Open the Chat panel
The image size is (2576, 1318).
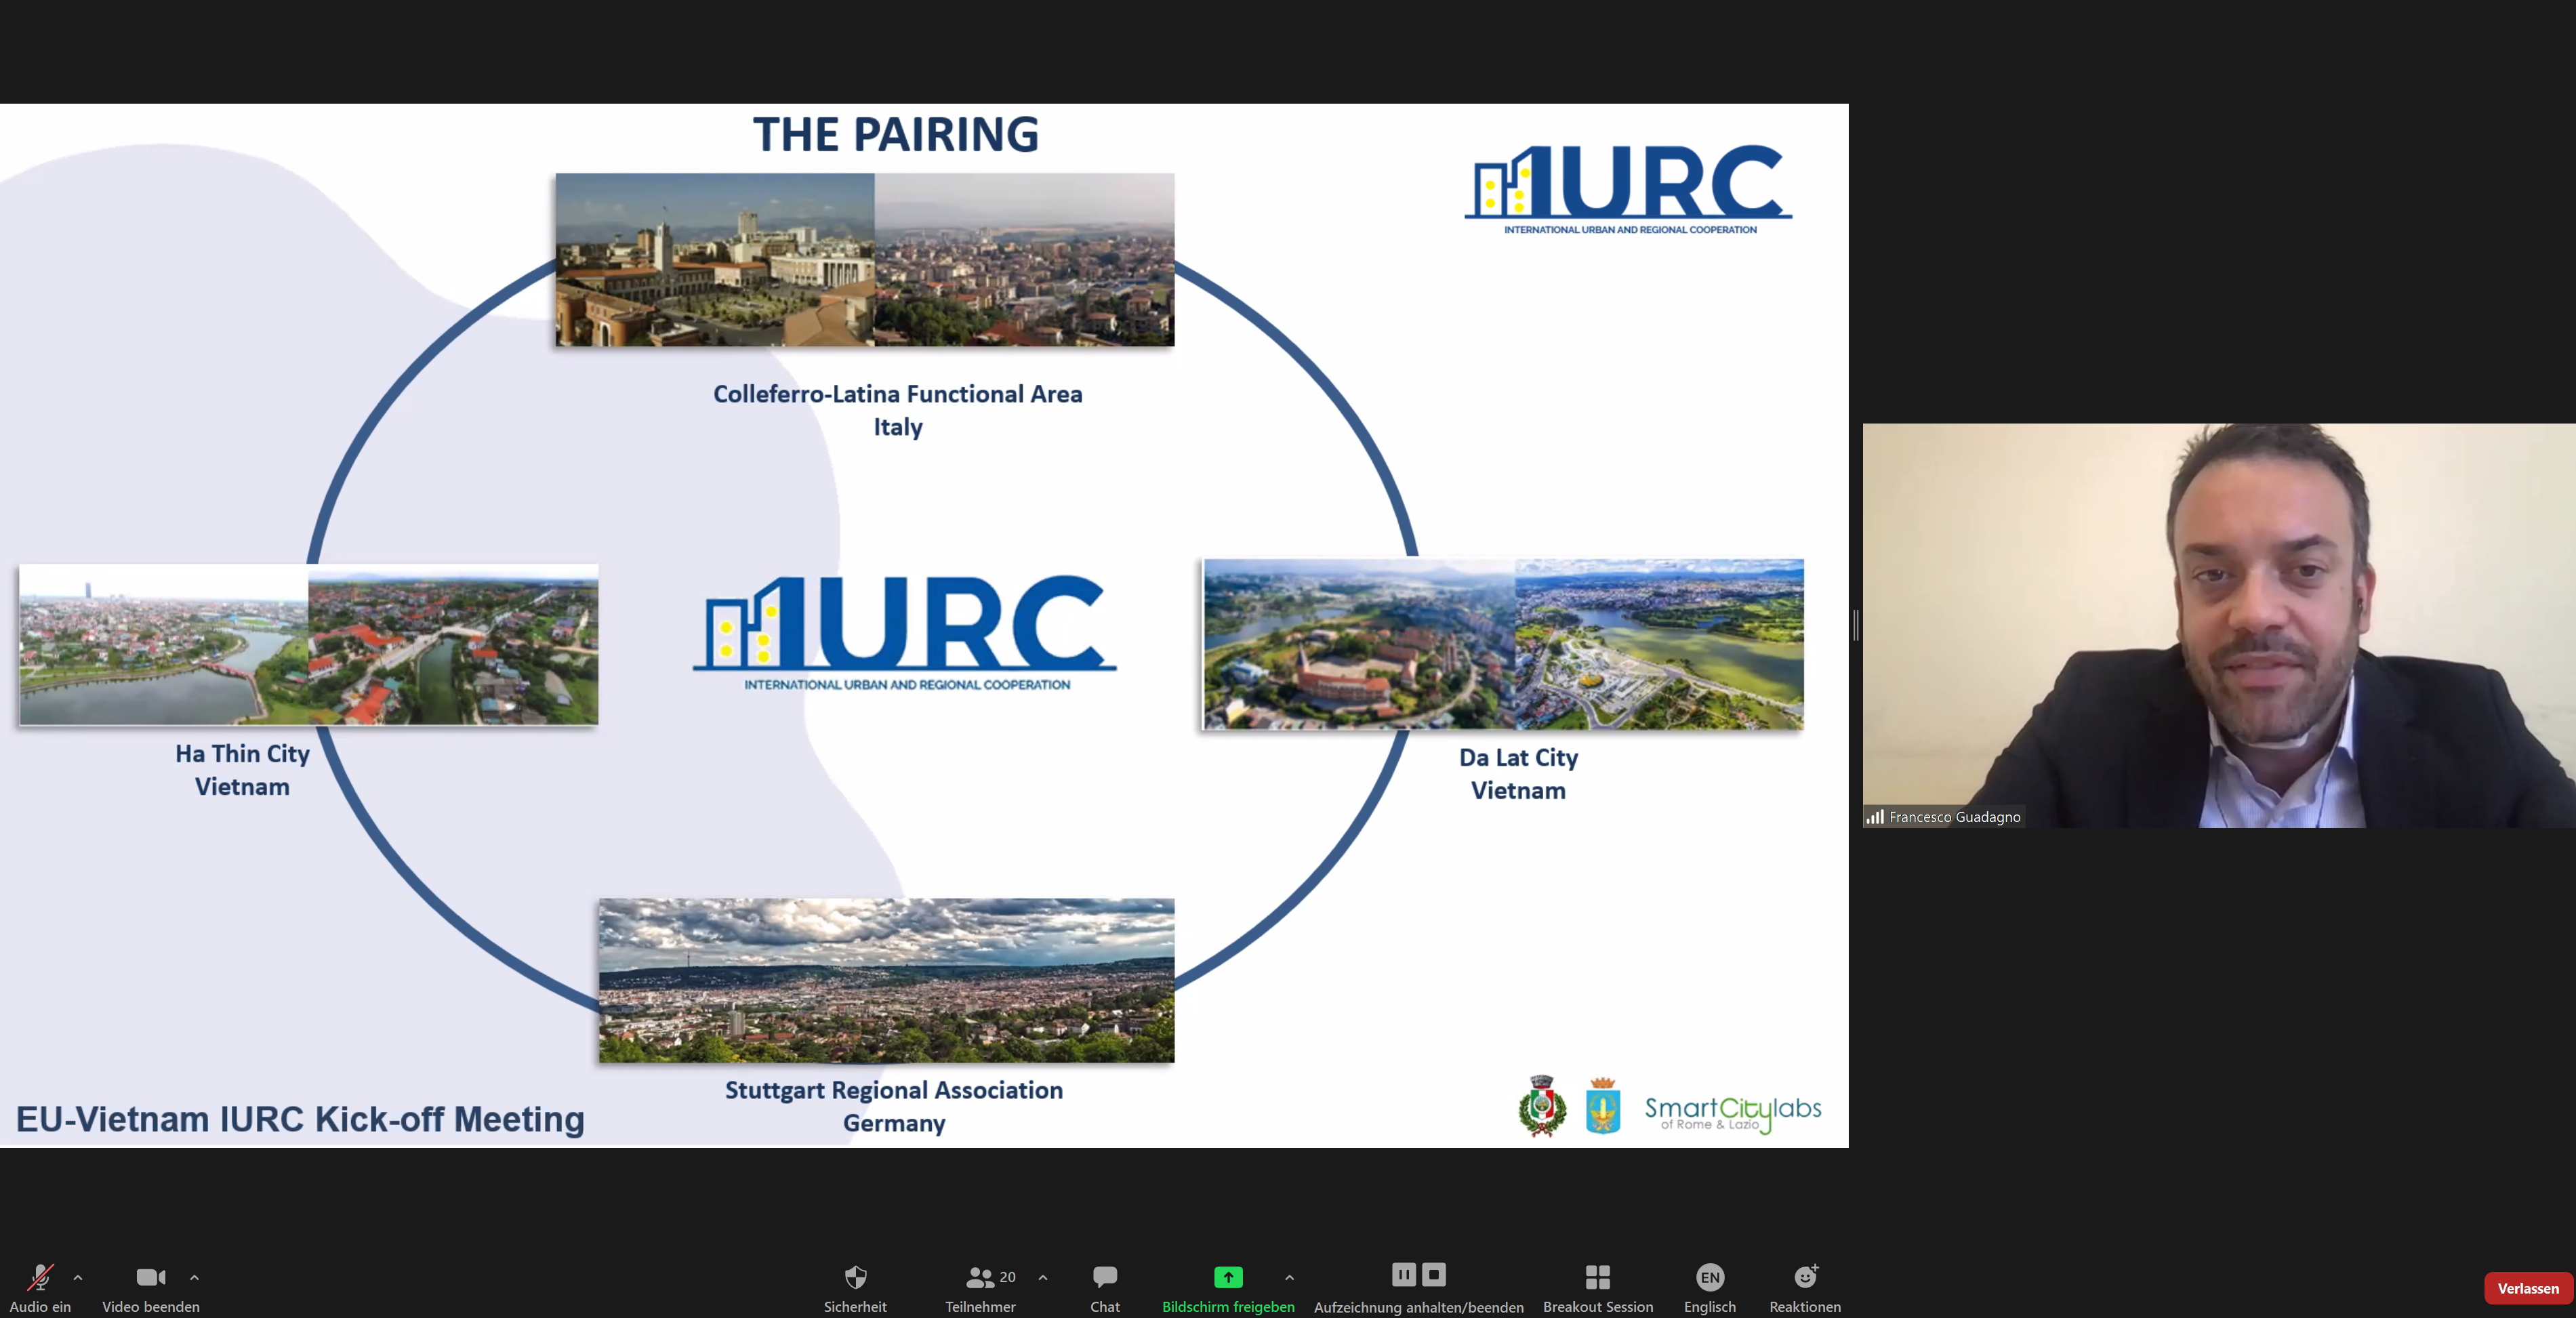[1104, 1277]
